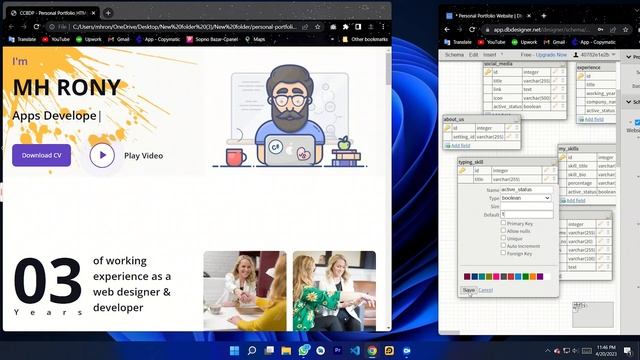Open extensions puzzle icon in left browser
This screenshot has height=360, width=640.
346,27
